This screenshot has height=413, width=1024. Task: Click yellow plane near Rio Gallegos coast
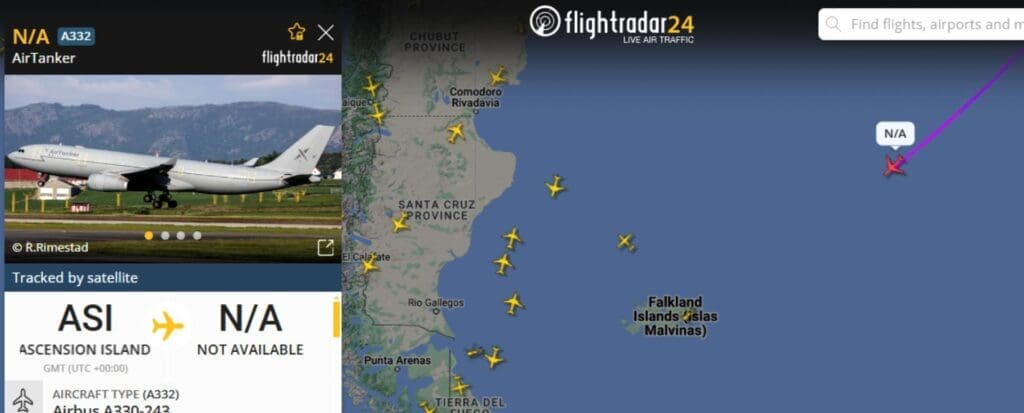(x=513, y=303)
